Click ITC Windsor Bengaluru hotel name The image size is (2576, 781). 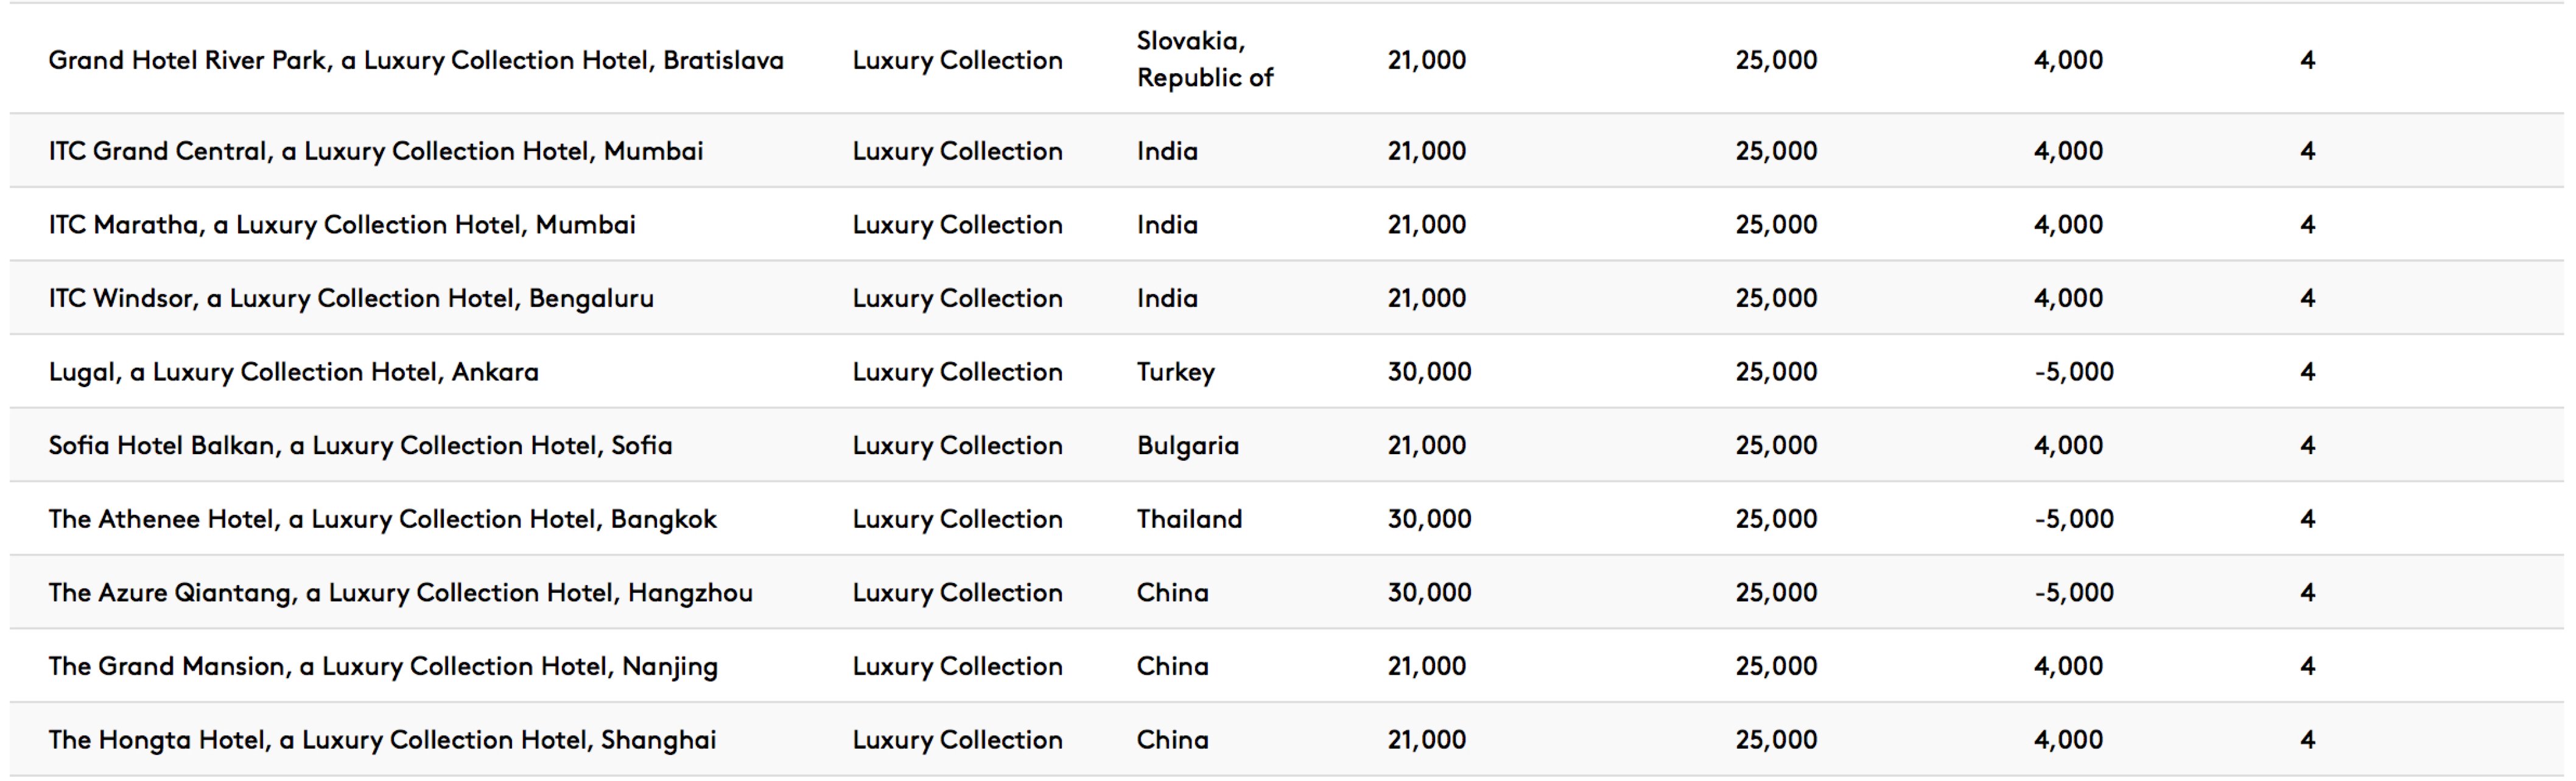(351, 298)
